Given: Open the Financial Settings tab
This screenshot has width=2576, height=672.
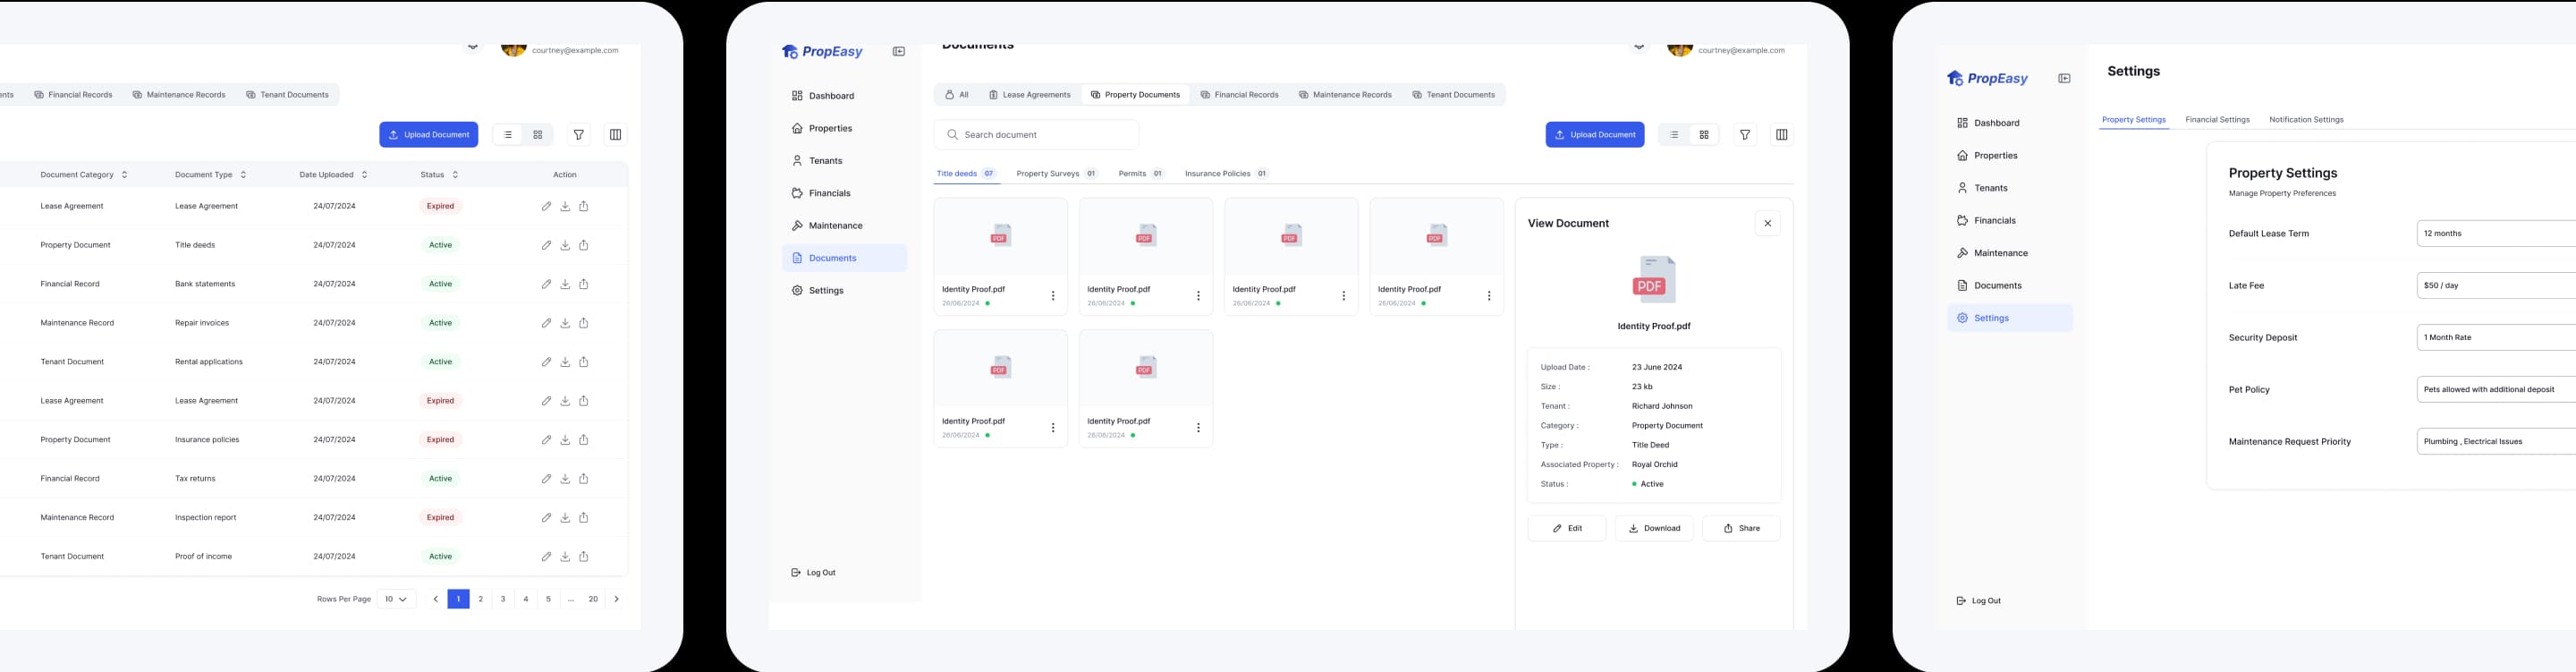Looking at the screenshot, I should 2217,120.
